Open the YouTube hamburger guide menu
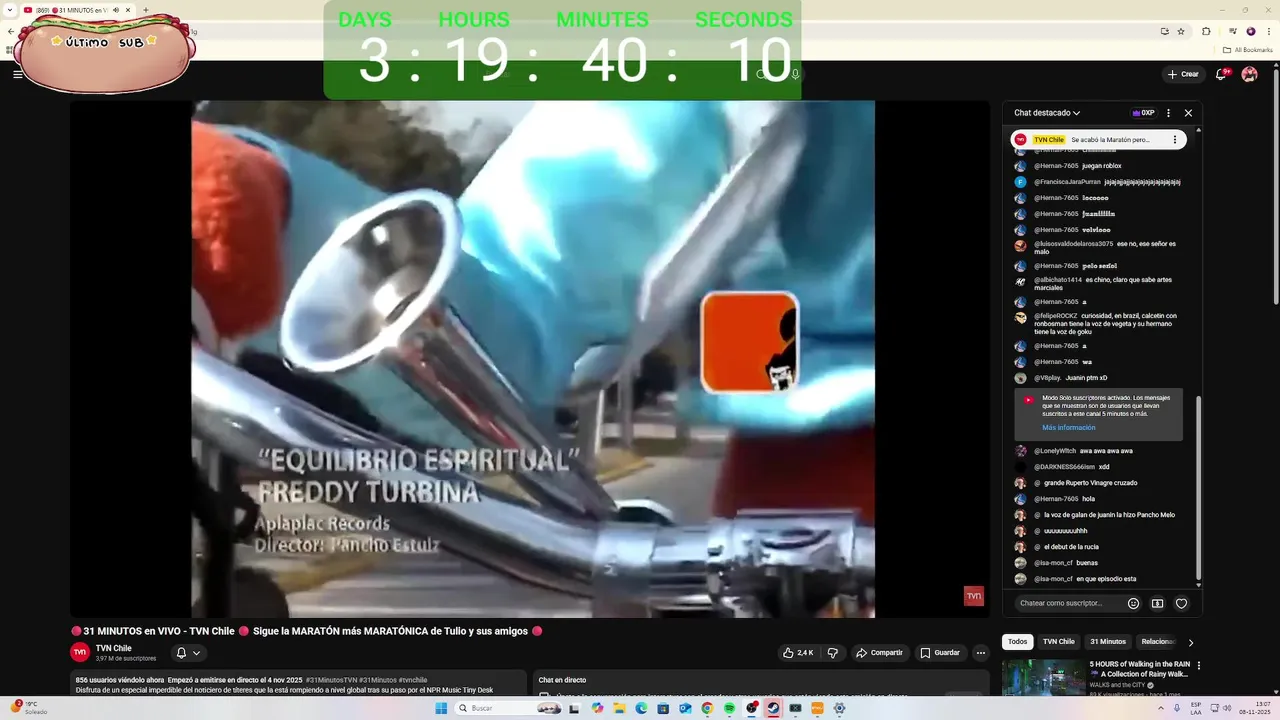The width and height of the screenshot is (1280, 720). pyautogui.click(x=17, y=74)
